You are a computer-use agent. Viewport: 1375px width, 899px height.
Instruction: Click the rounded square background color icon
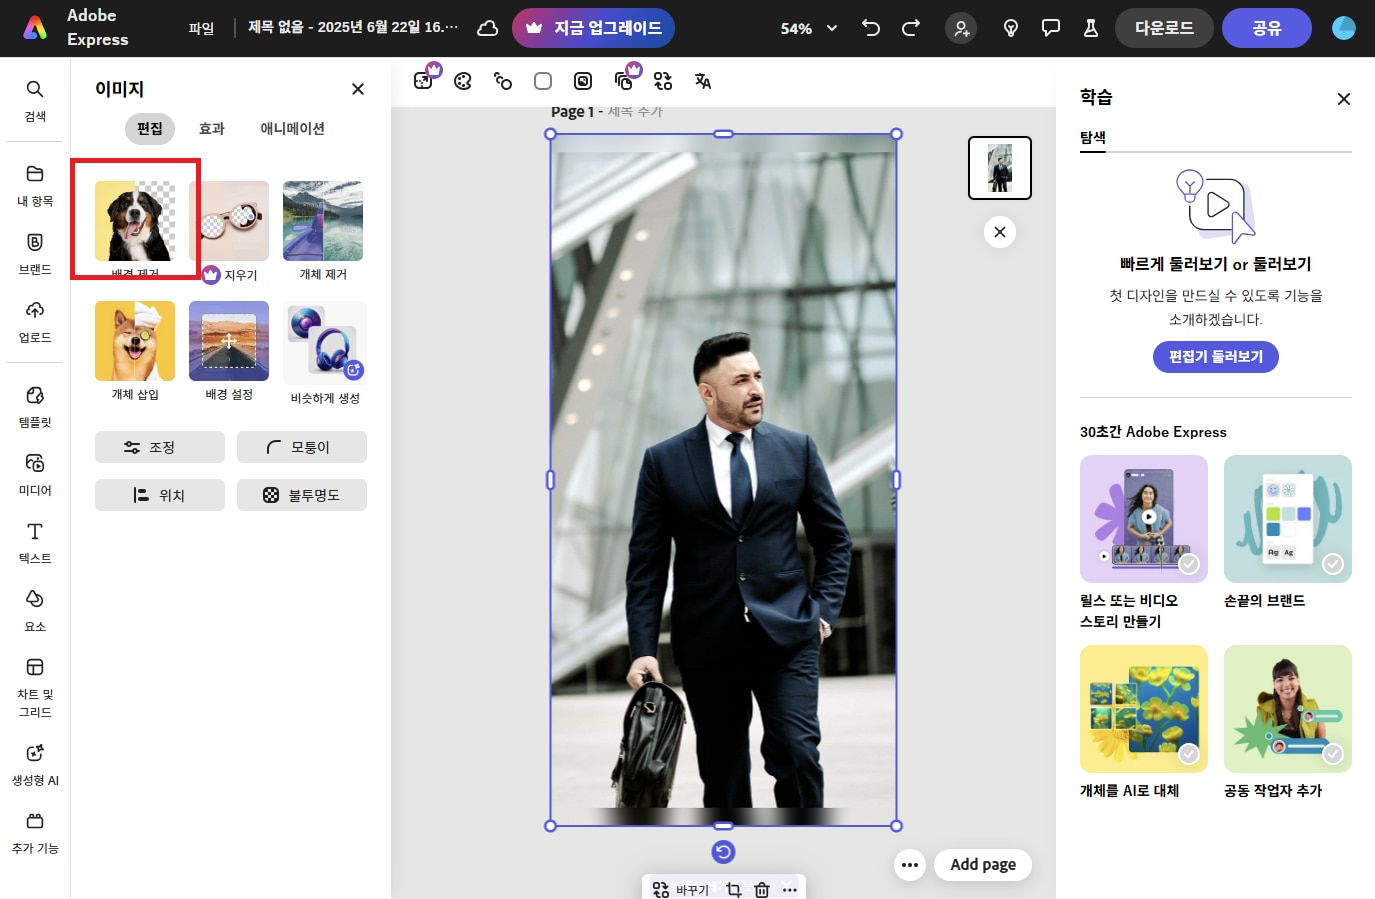(x=543, y=81)
